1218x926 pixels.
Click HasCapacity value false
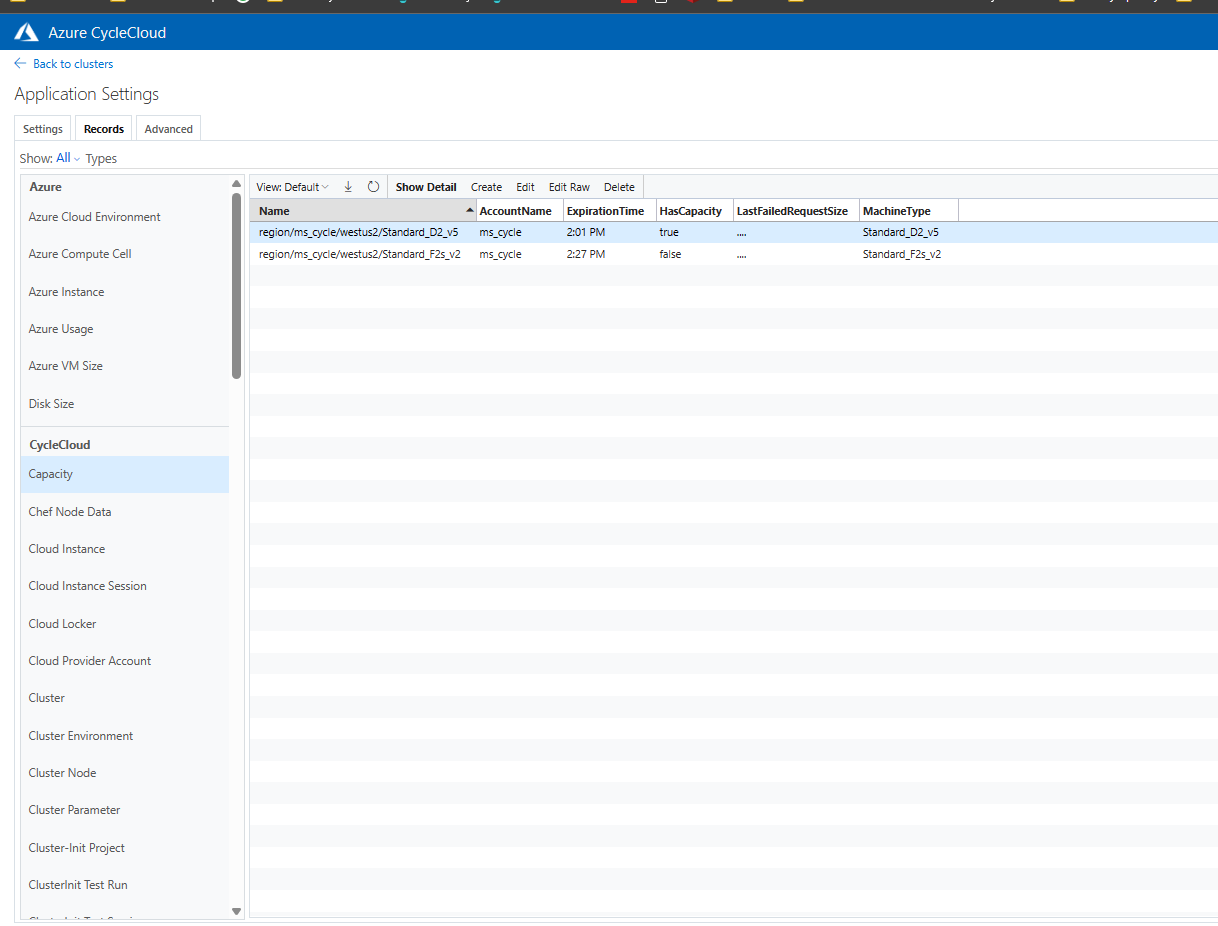click(x=671, y=254)
